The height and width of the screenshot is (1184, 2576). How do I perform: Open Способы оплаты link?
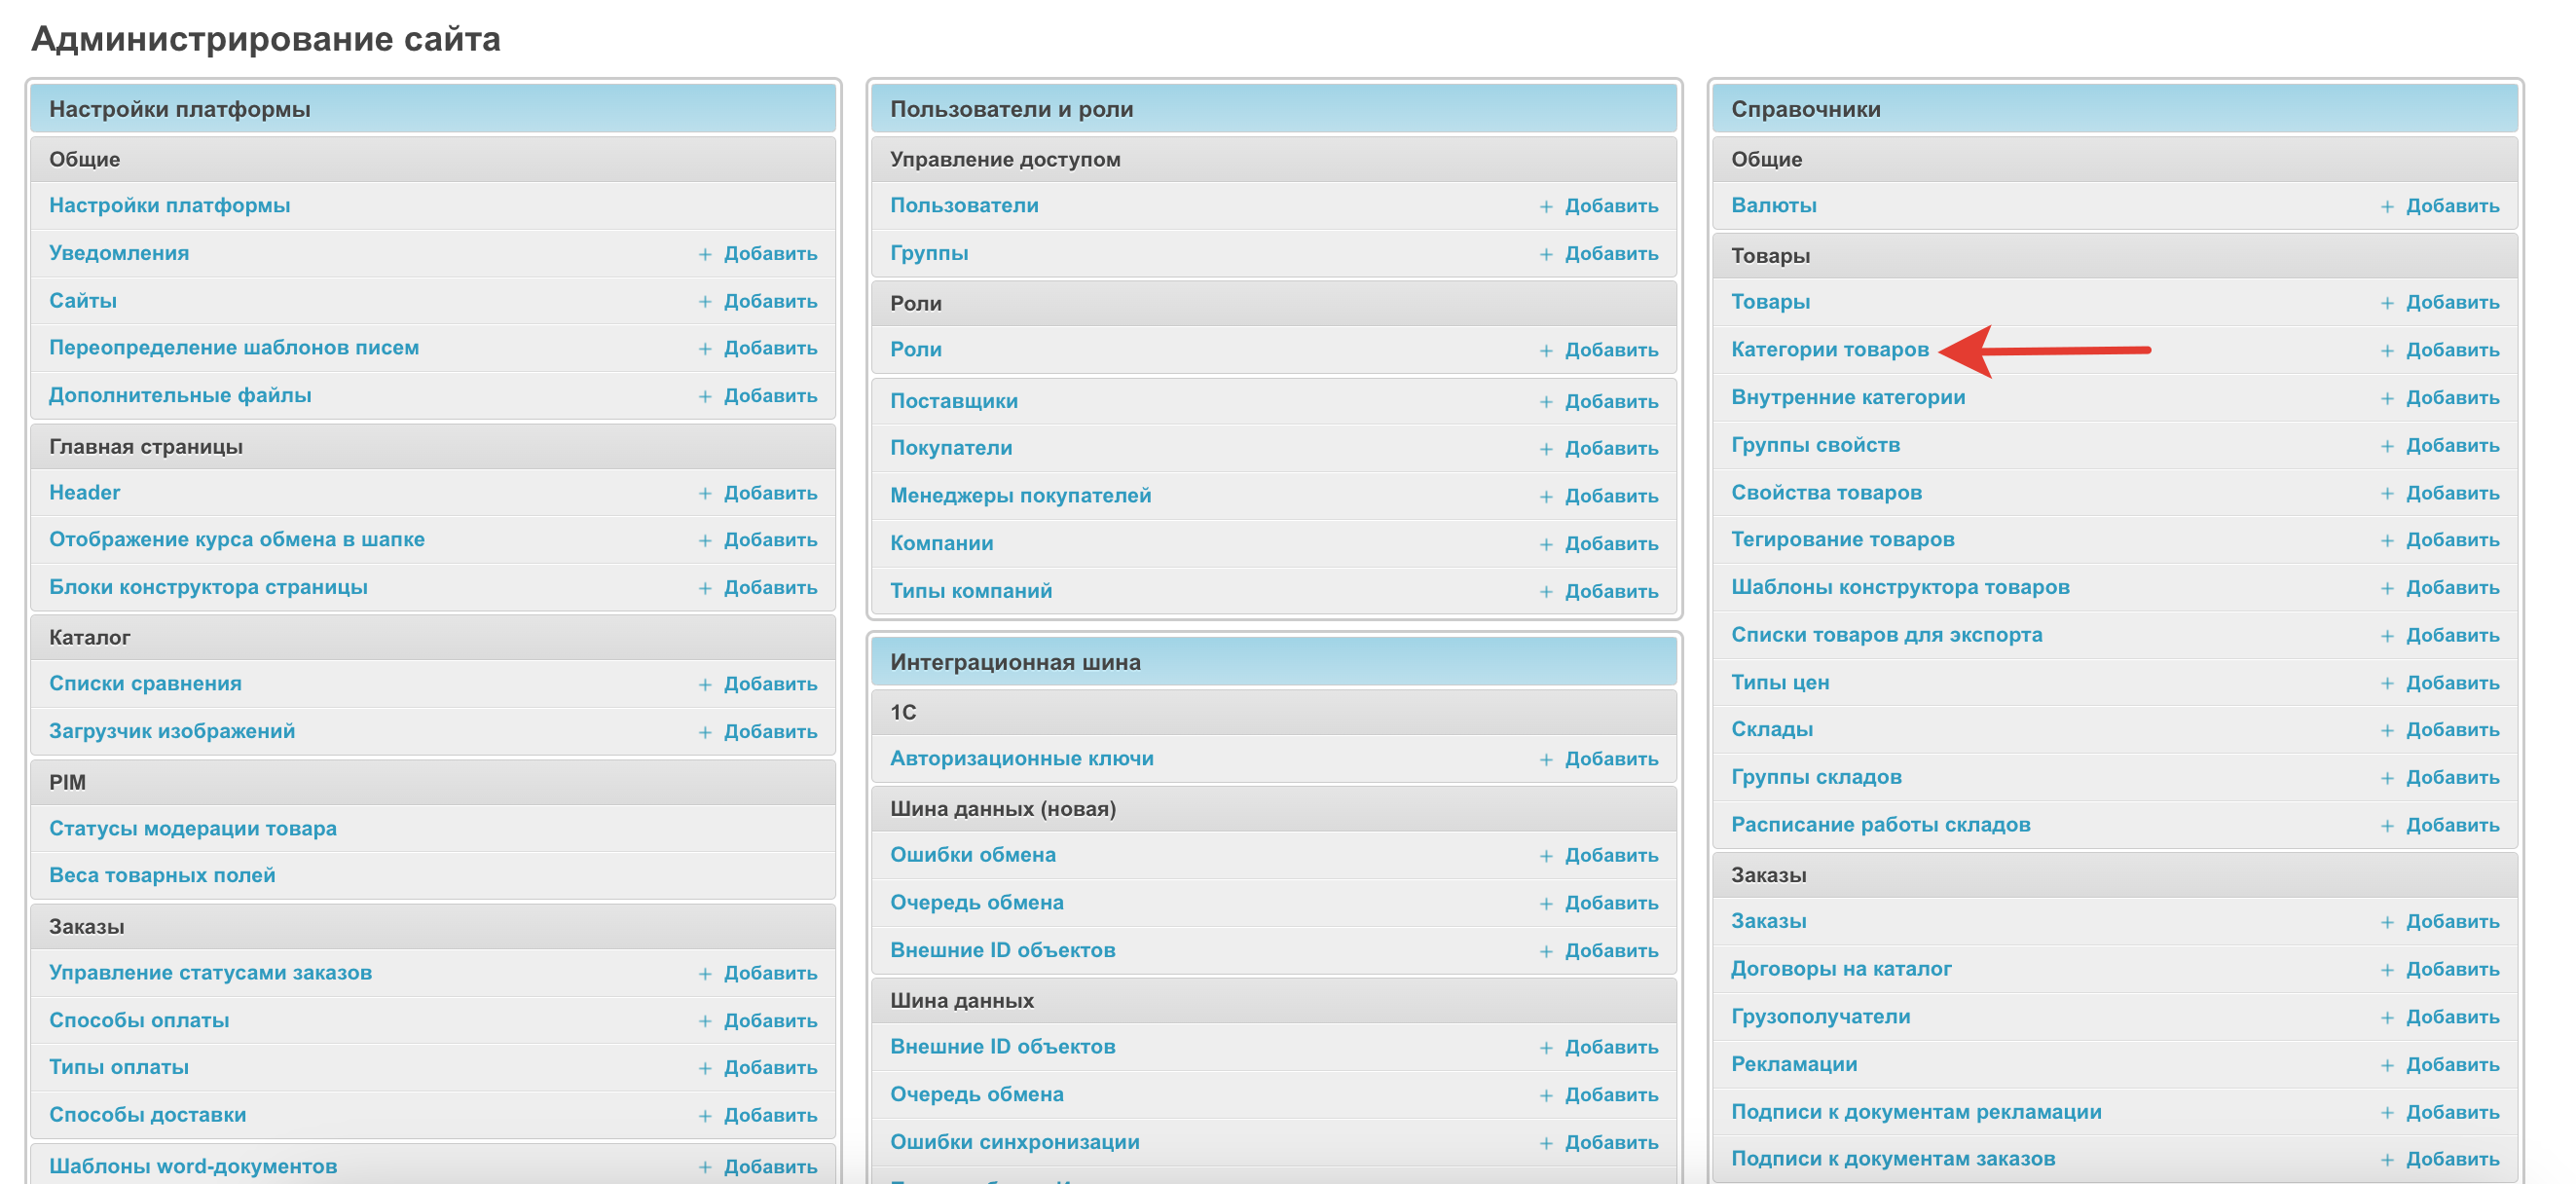tap(139, 1020)
